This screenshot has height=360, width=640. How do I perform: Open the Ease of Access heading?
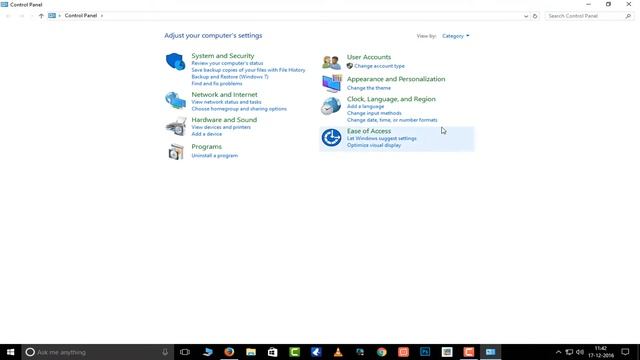tap(369, 131)
